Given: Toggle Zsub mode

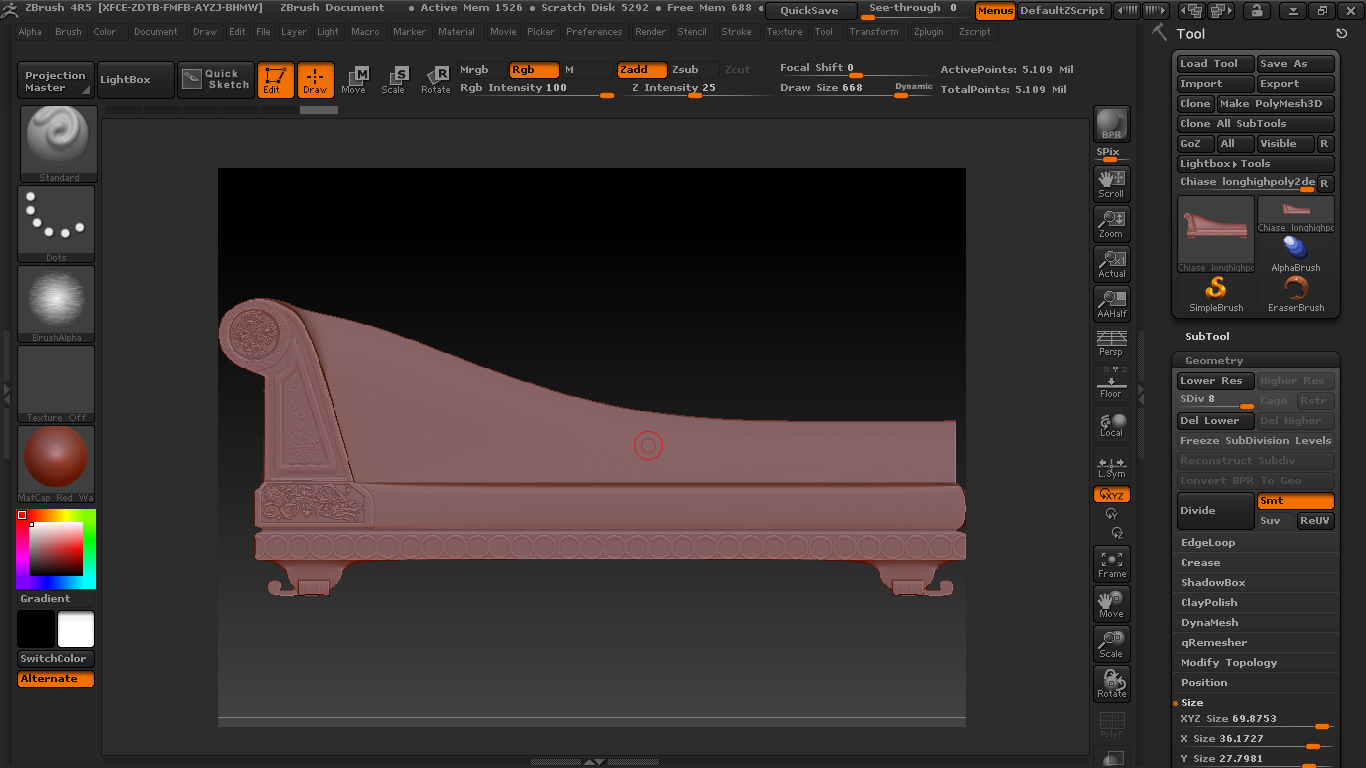Looking at the screenshot, I should (x=694, y=70).
